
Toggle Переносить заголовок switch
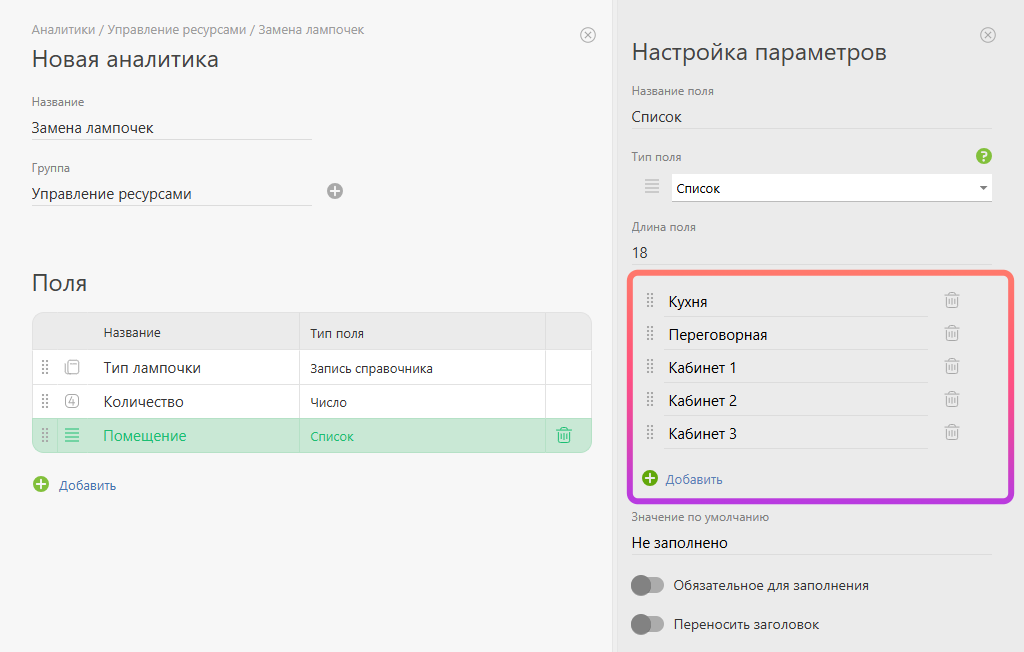pos(648,624)
